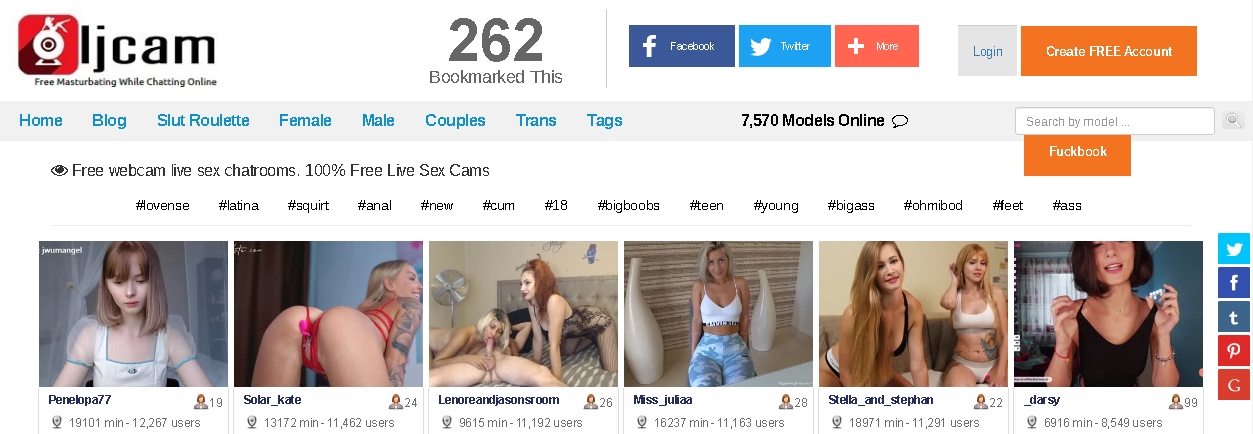Go to the Tags navigation item
The image size is (1253, 434).
(x=605, y=120)
